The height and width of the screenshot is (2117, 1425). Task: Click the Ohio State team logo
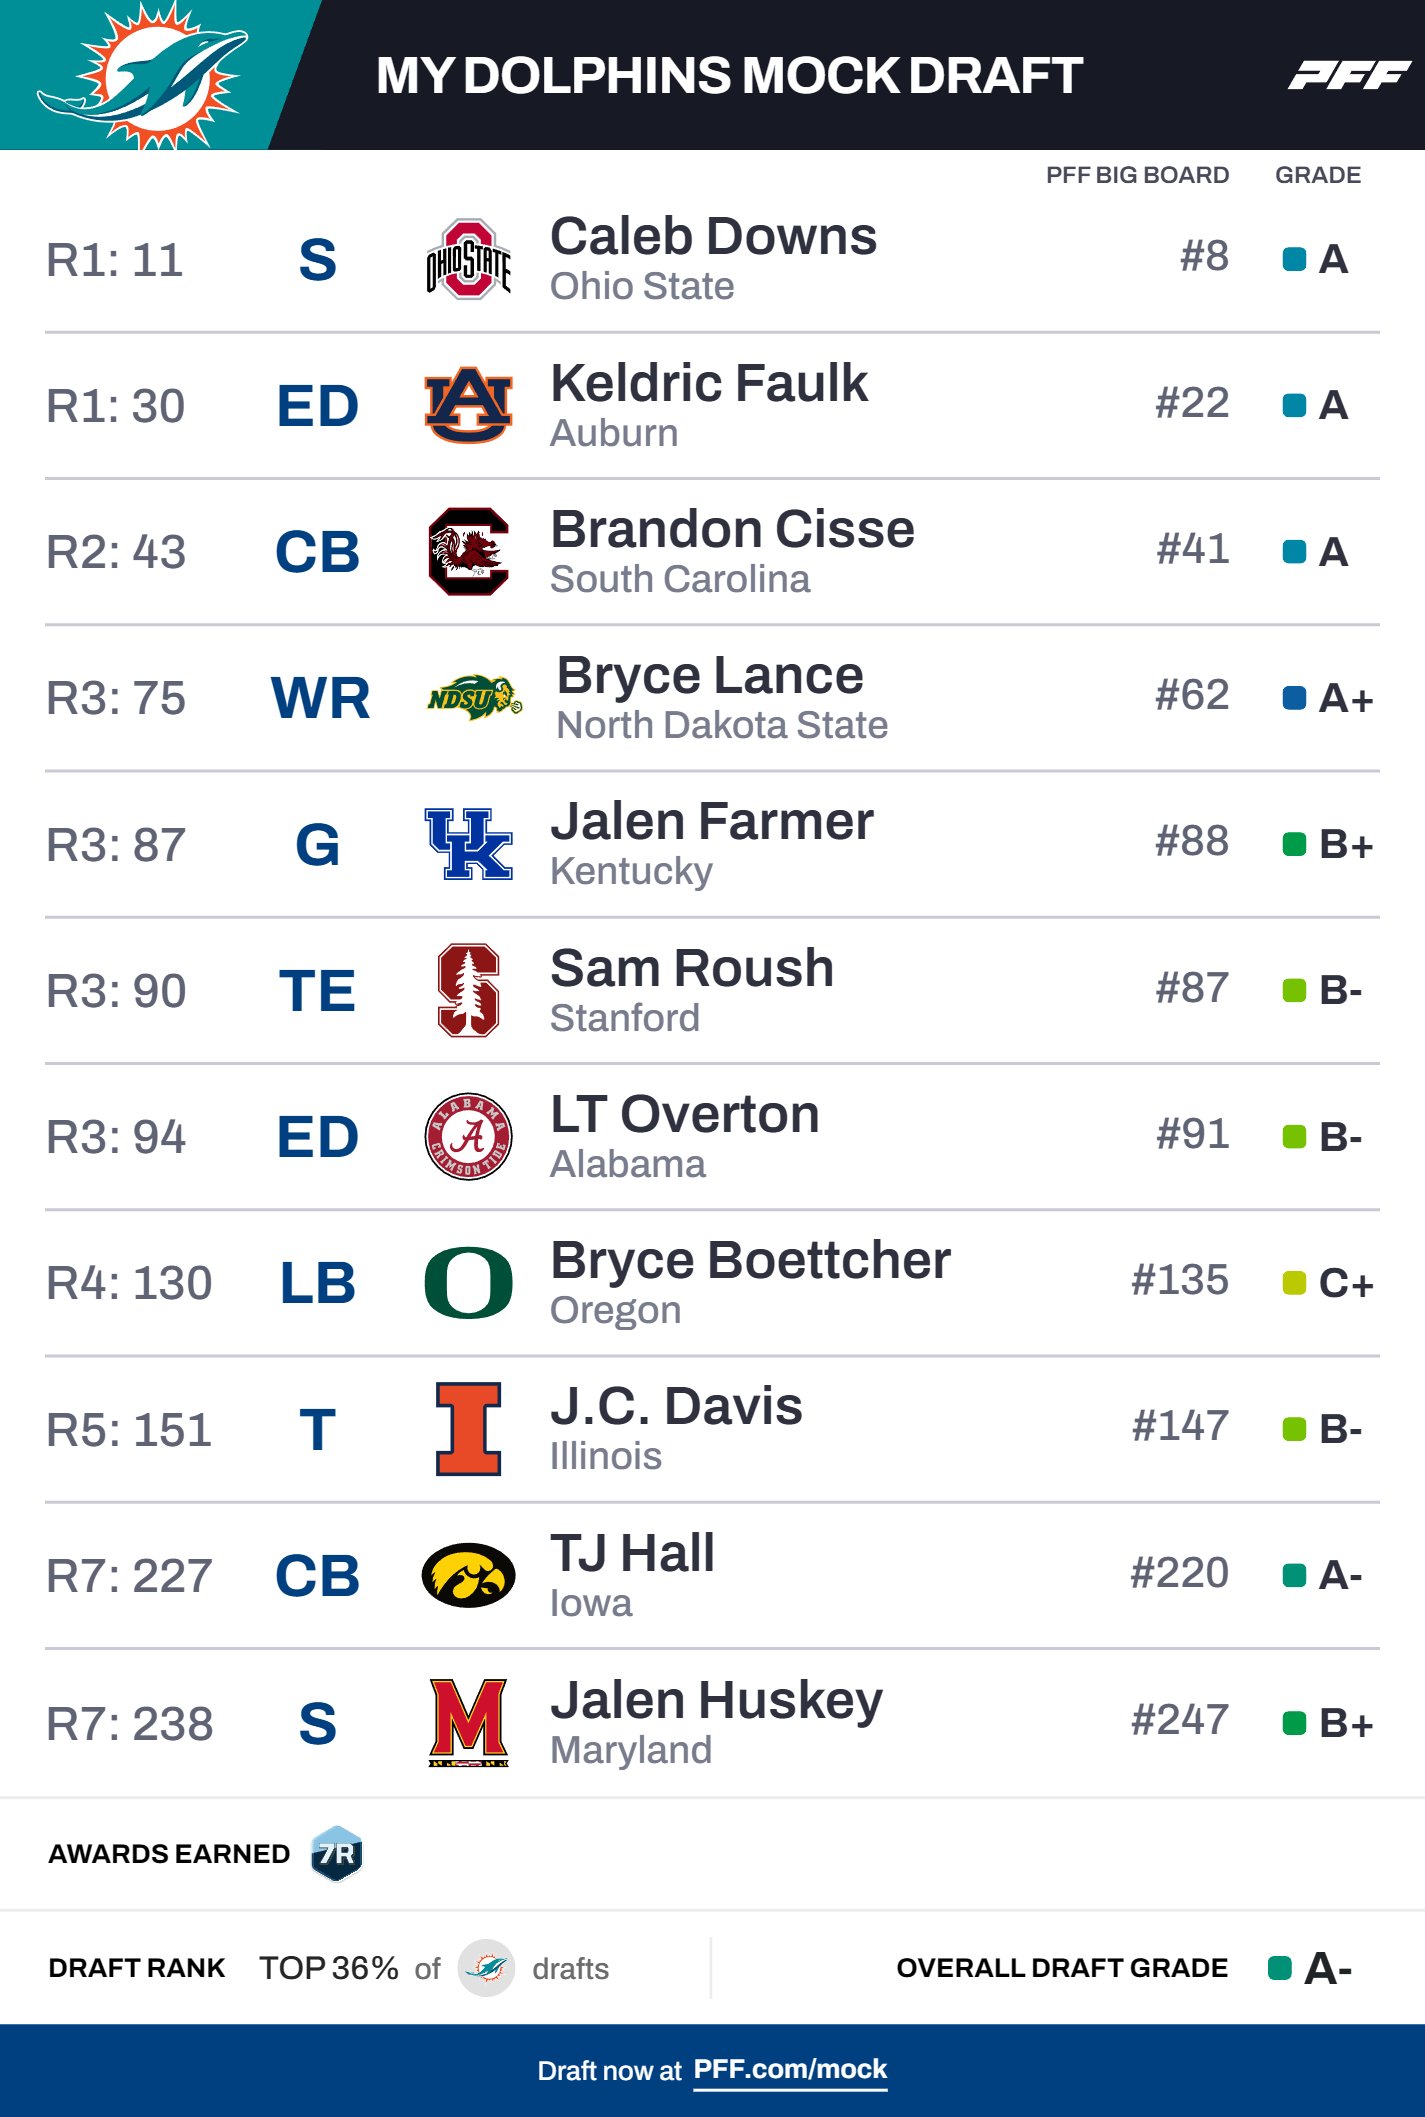coord(468,260)
